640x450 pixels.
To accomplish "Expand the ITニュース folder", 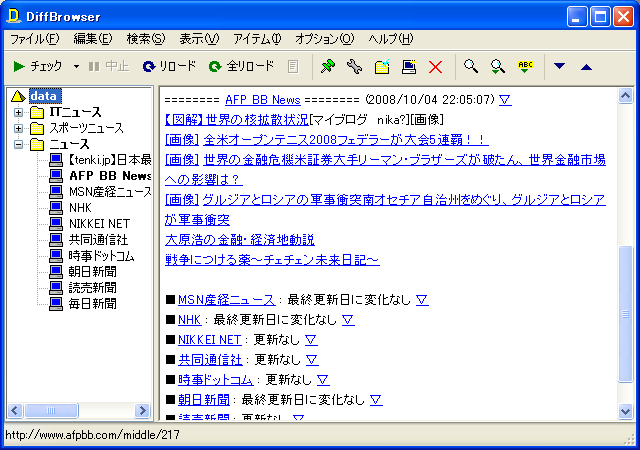I will click(18, 112).
